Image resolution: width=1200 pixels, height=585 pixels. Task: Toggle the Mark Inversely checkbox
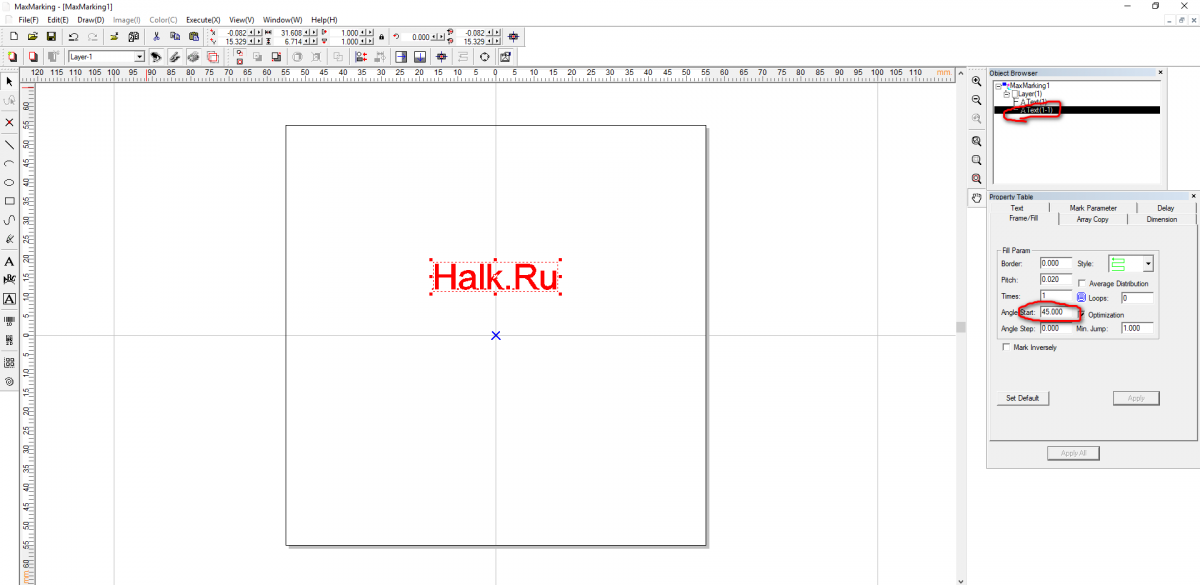1006,348
